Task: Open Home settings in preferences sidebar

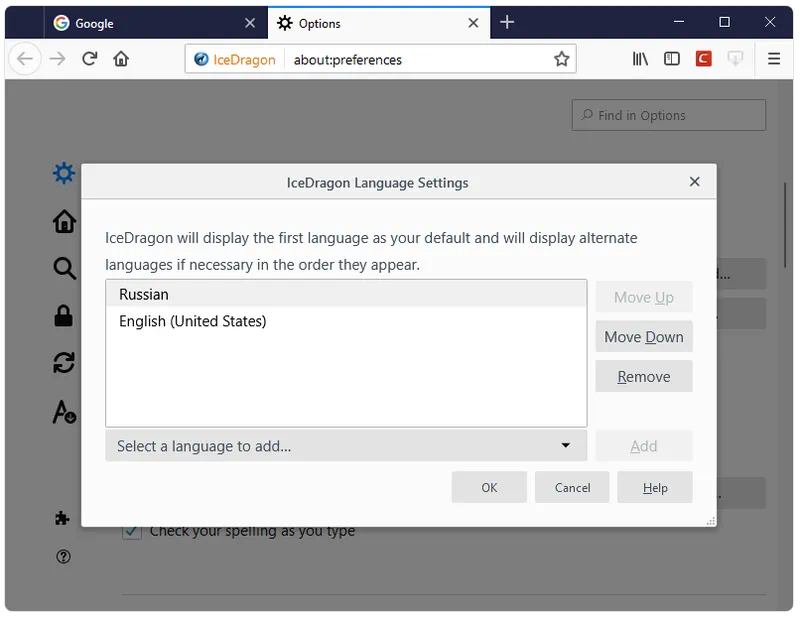Action: coord(64,221)
